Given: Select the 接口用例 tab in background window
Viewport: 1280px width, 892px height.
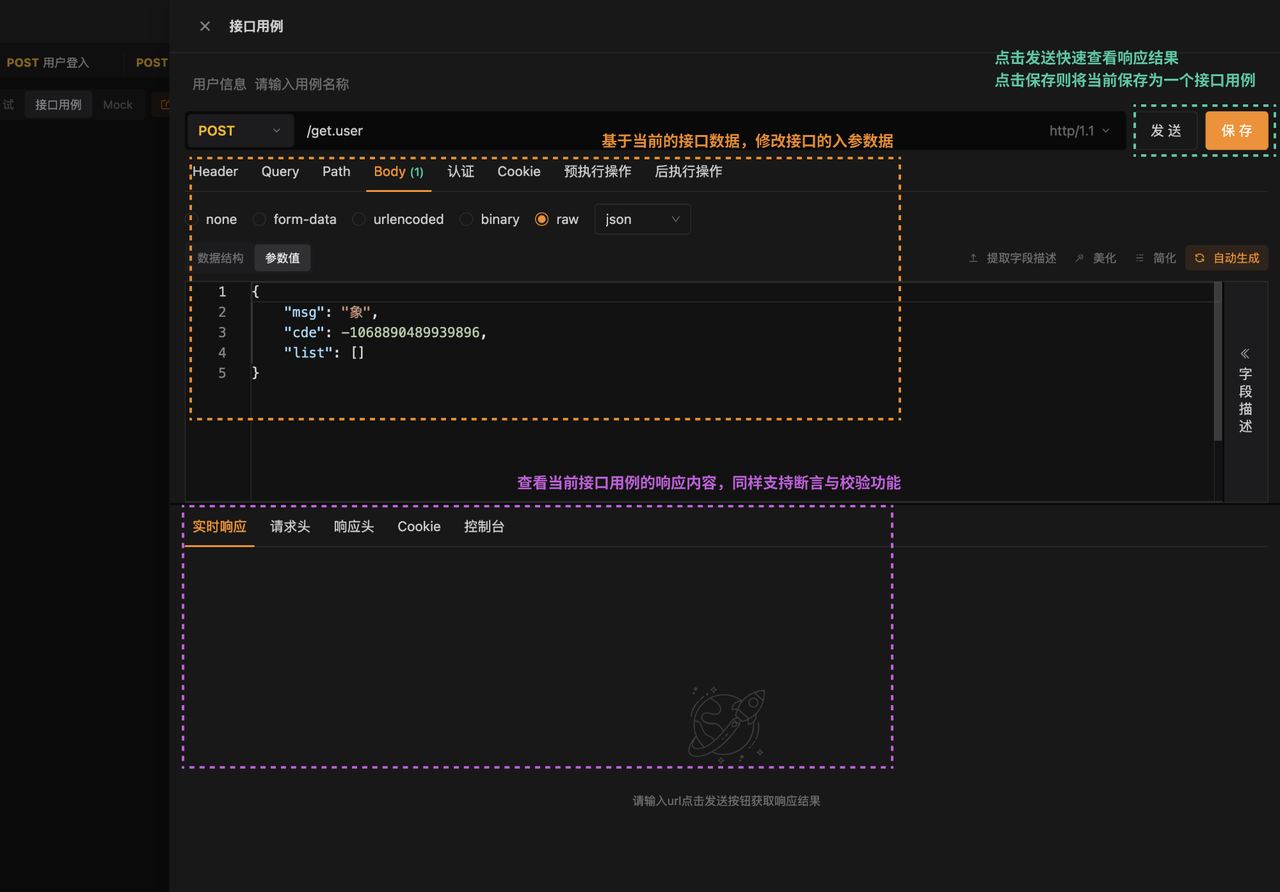Looking at the screenshot, I should point(58,104).
